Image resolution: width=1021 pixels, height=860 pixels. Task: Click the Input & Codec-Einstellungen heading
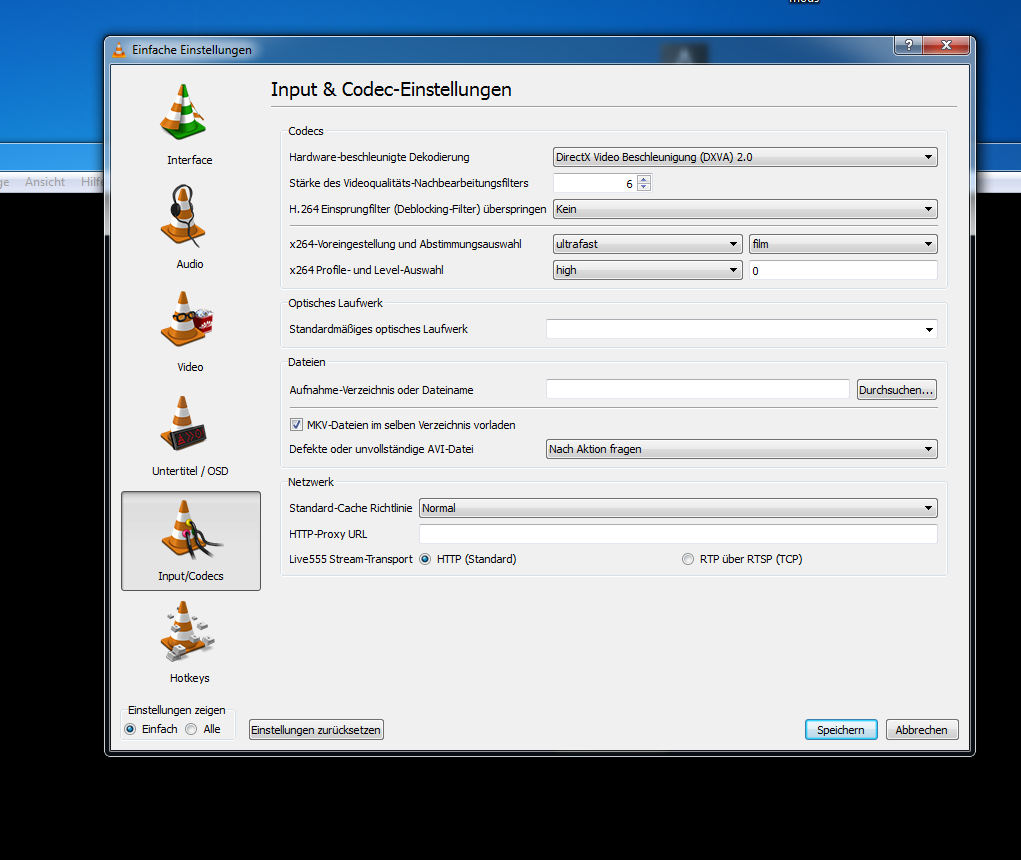click(x=391, y=89)
